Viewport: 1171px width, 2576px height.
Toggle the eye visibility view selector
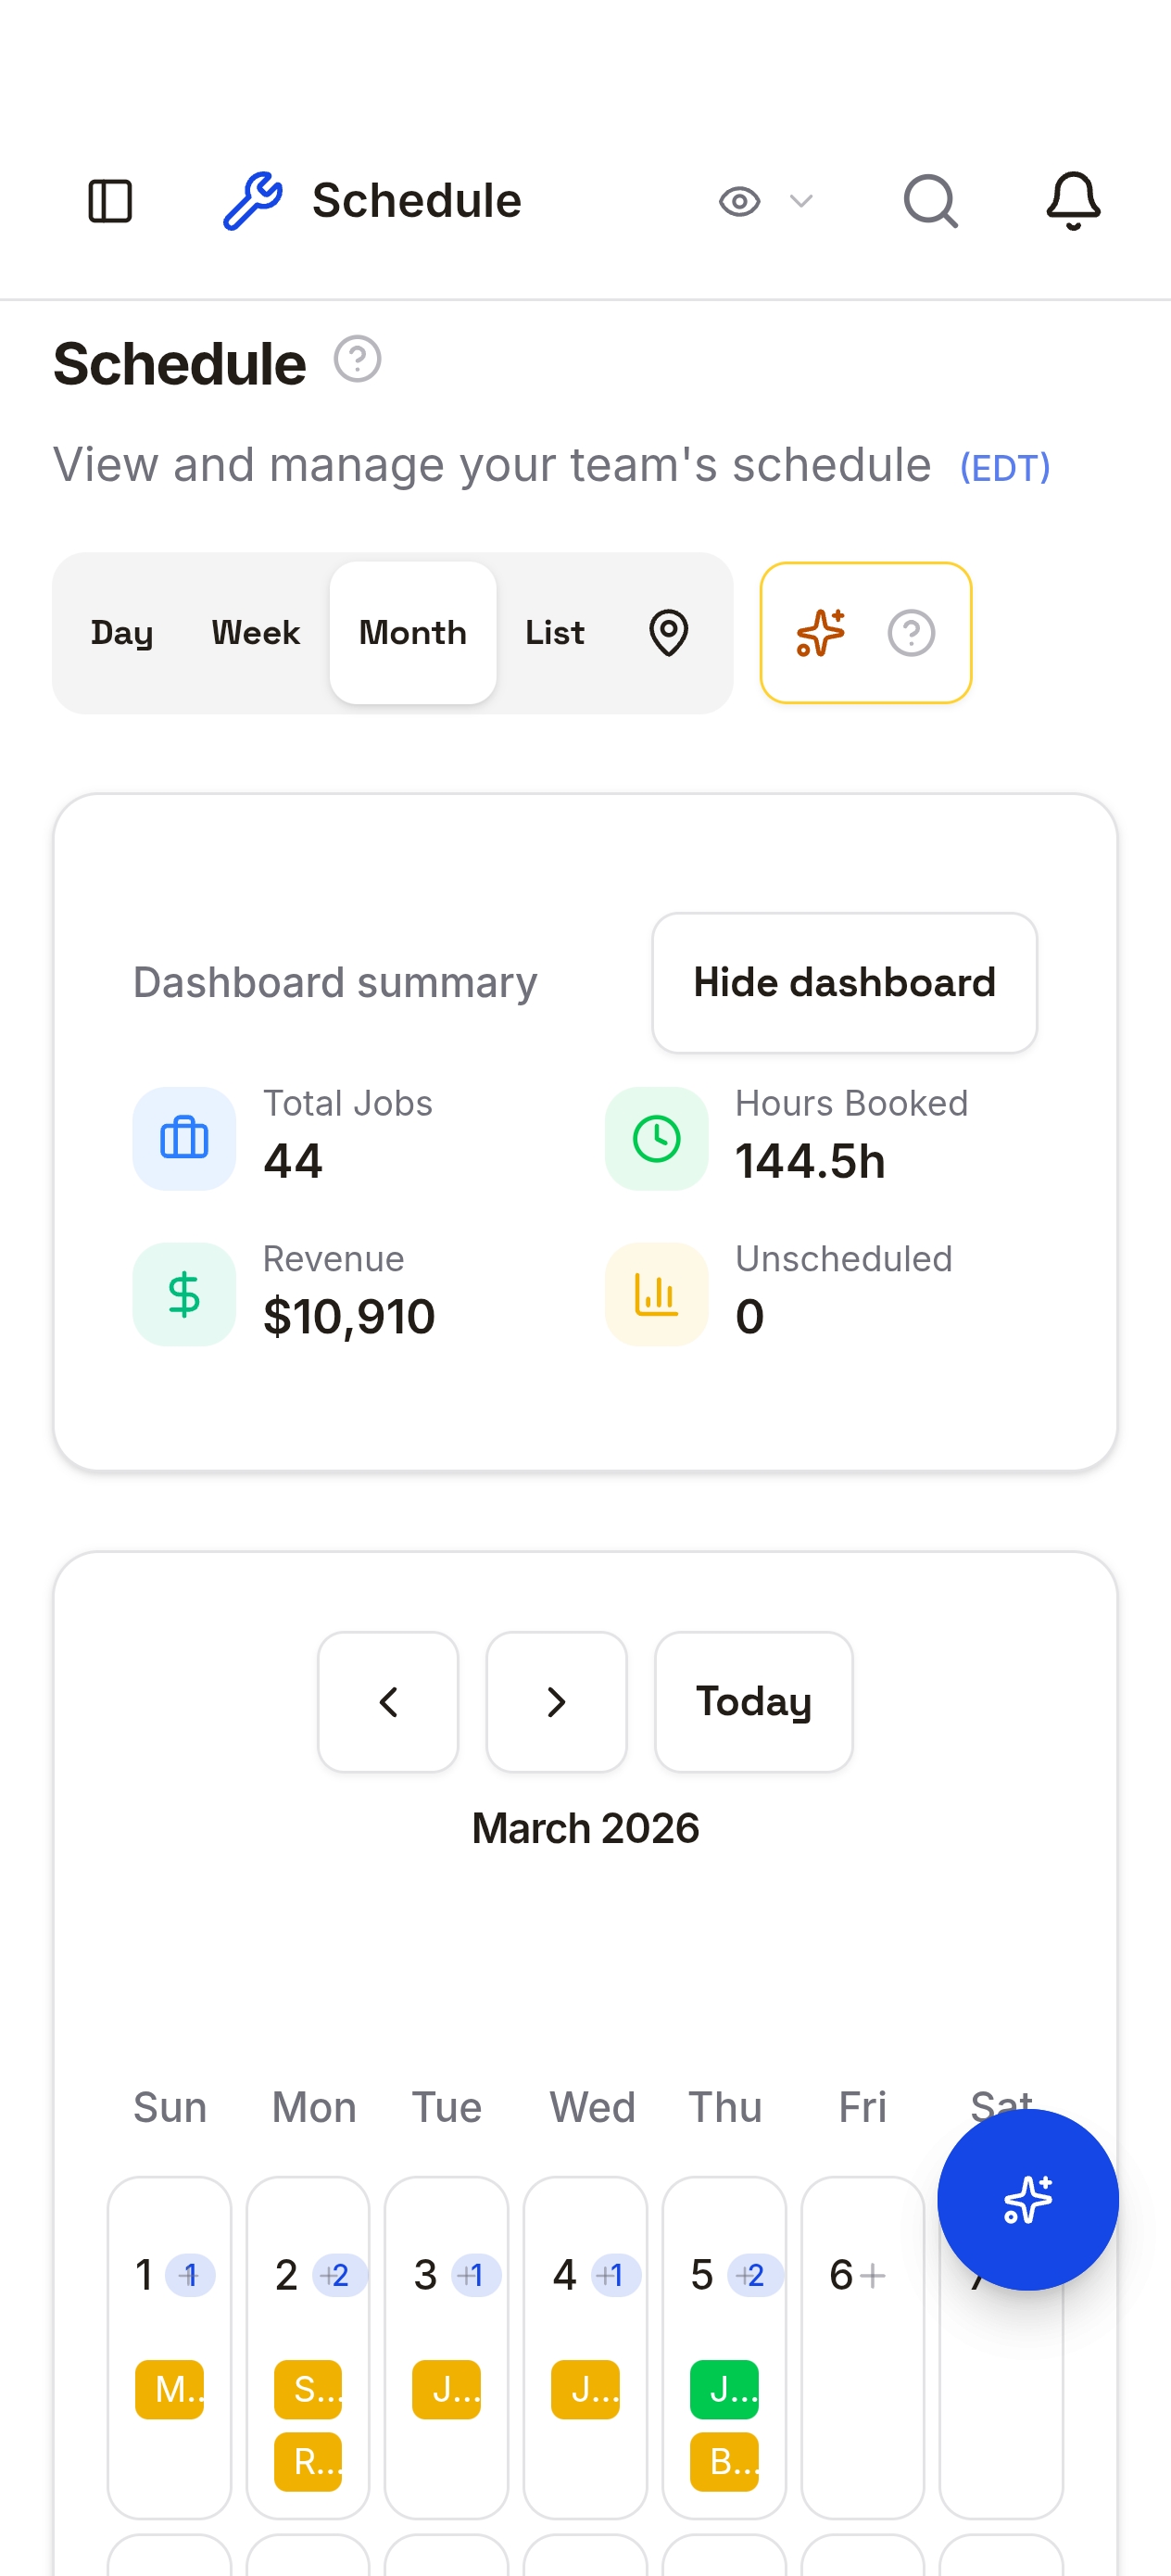pos(740,201)
